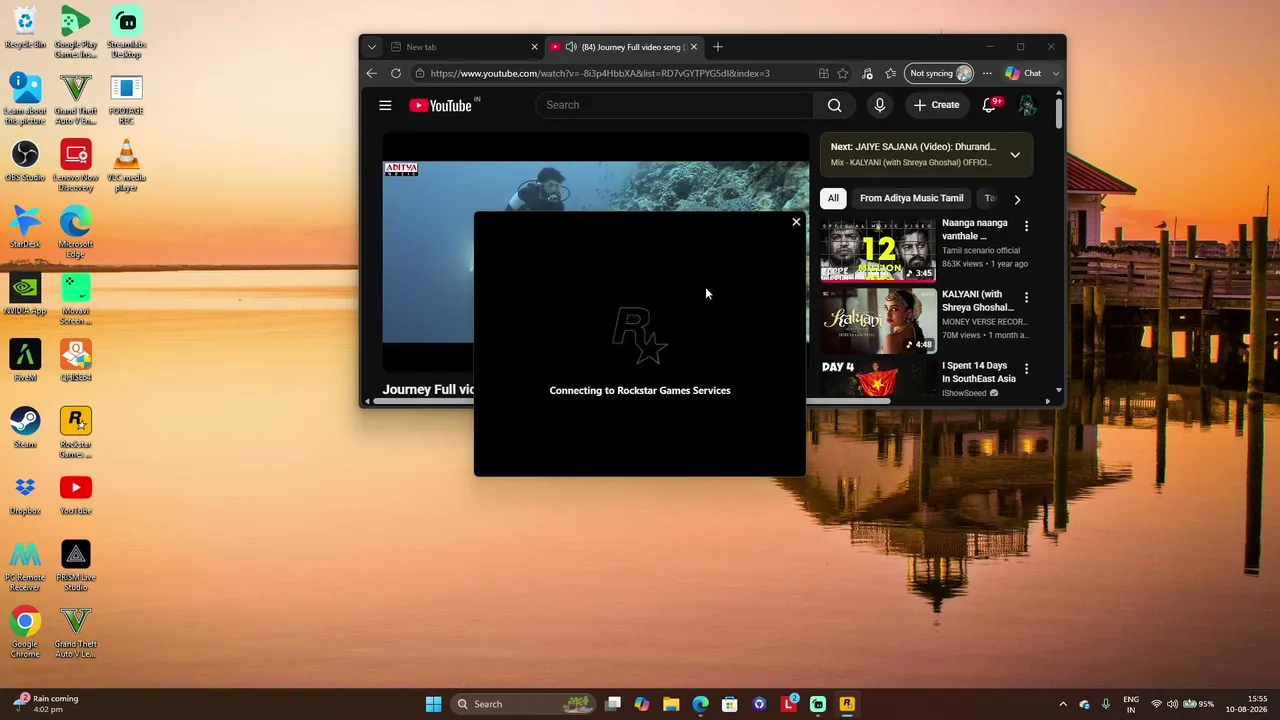Open a new browser tab with plus
Image resolution: width=1280 pixels, height=720 pixels.
(x=718, y=47)
